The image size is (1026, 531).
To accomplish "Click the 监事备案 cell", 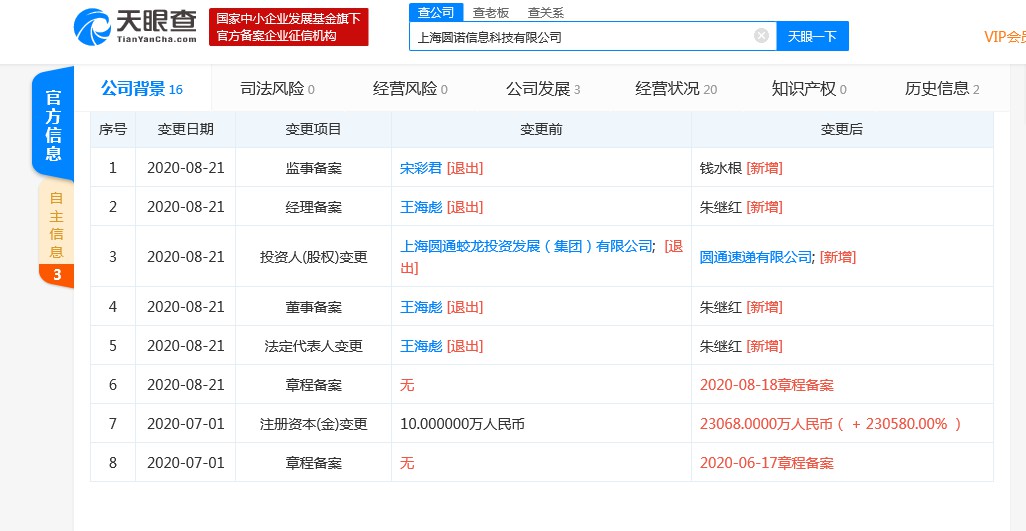I will pos(313,168).
